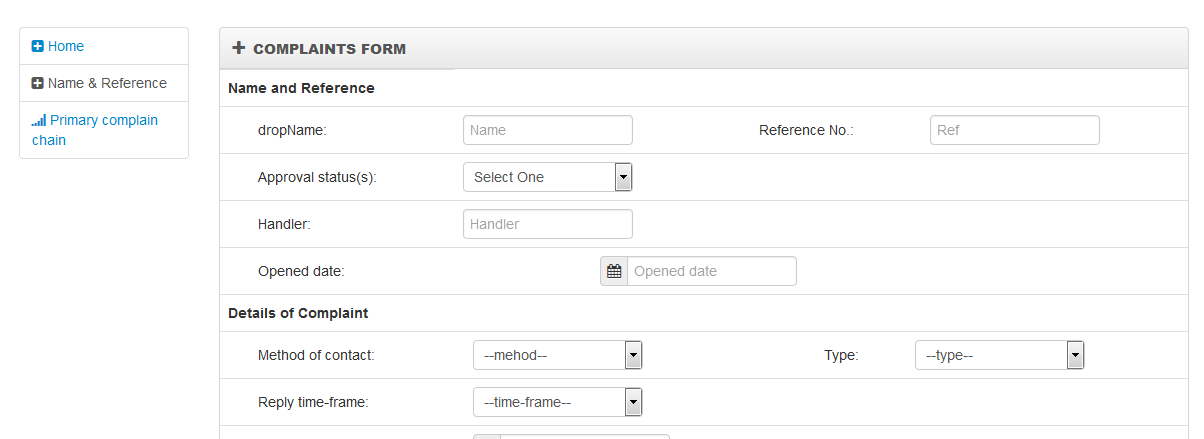Click the Approval status dropdown arrow

tap(623, 177)
